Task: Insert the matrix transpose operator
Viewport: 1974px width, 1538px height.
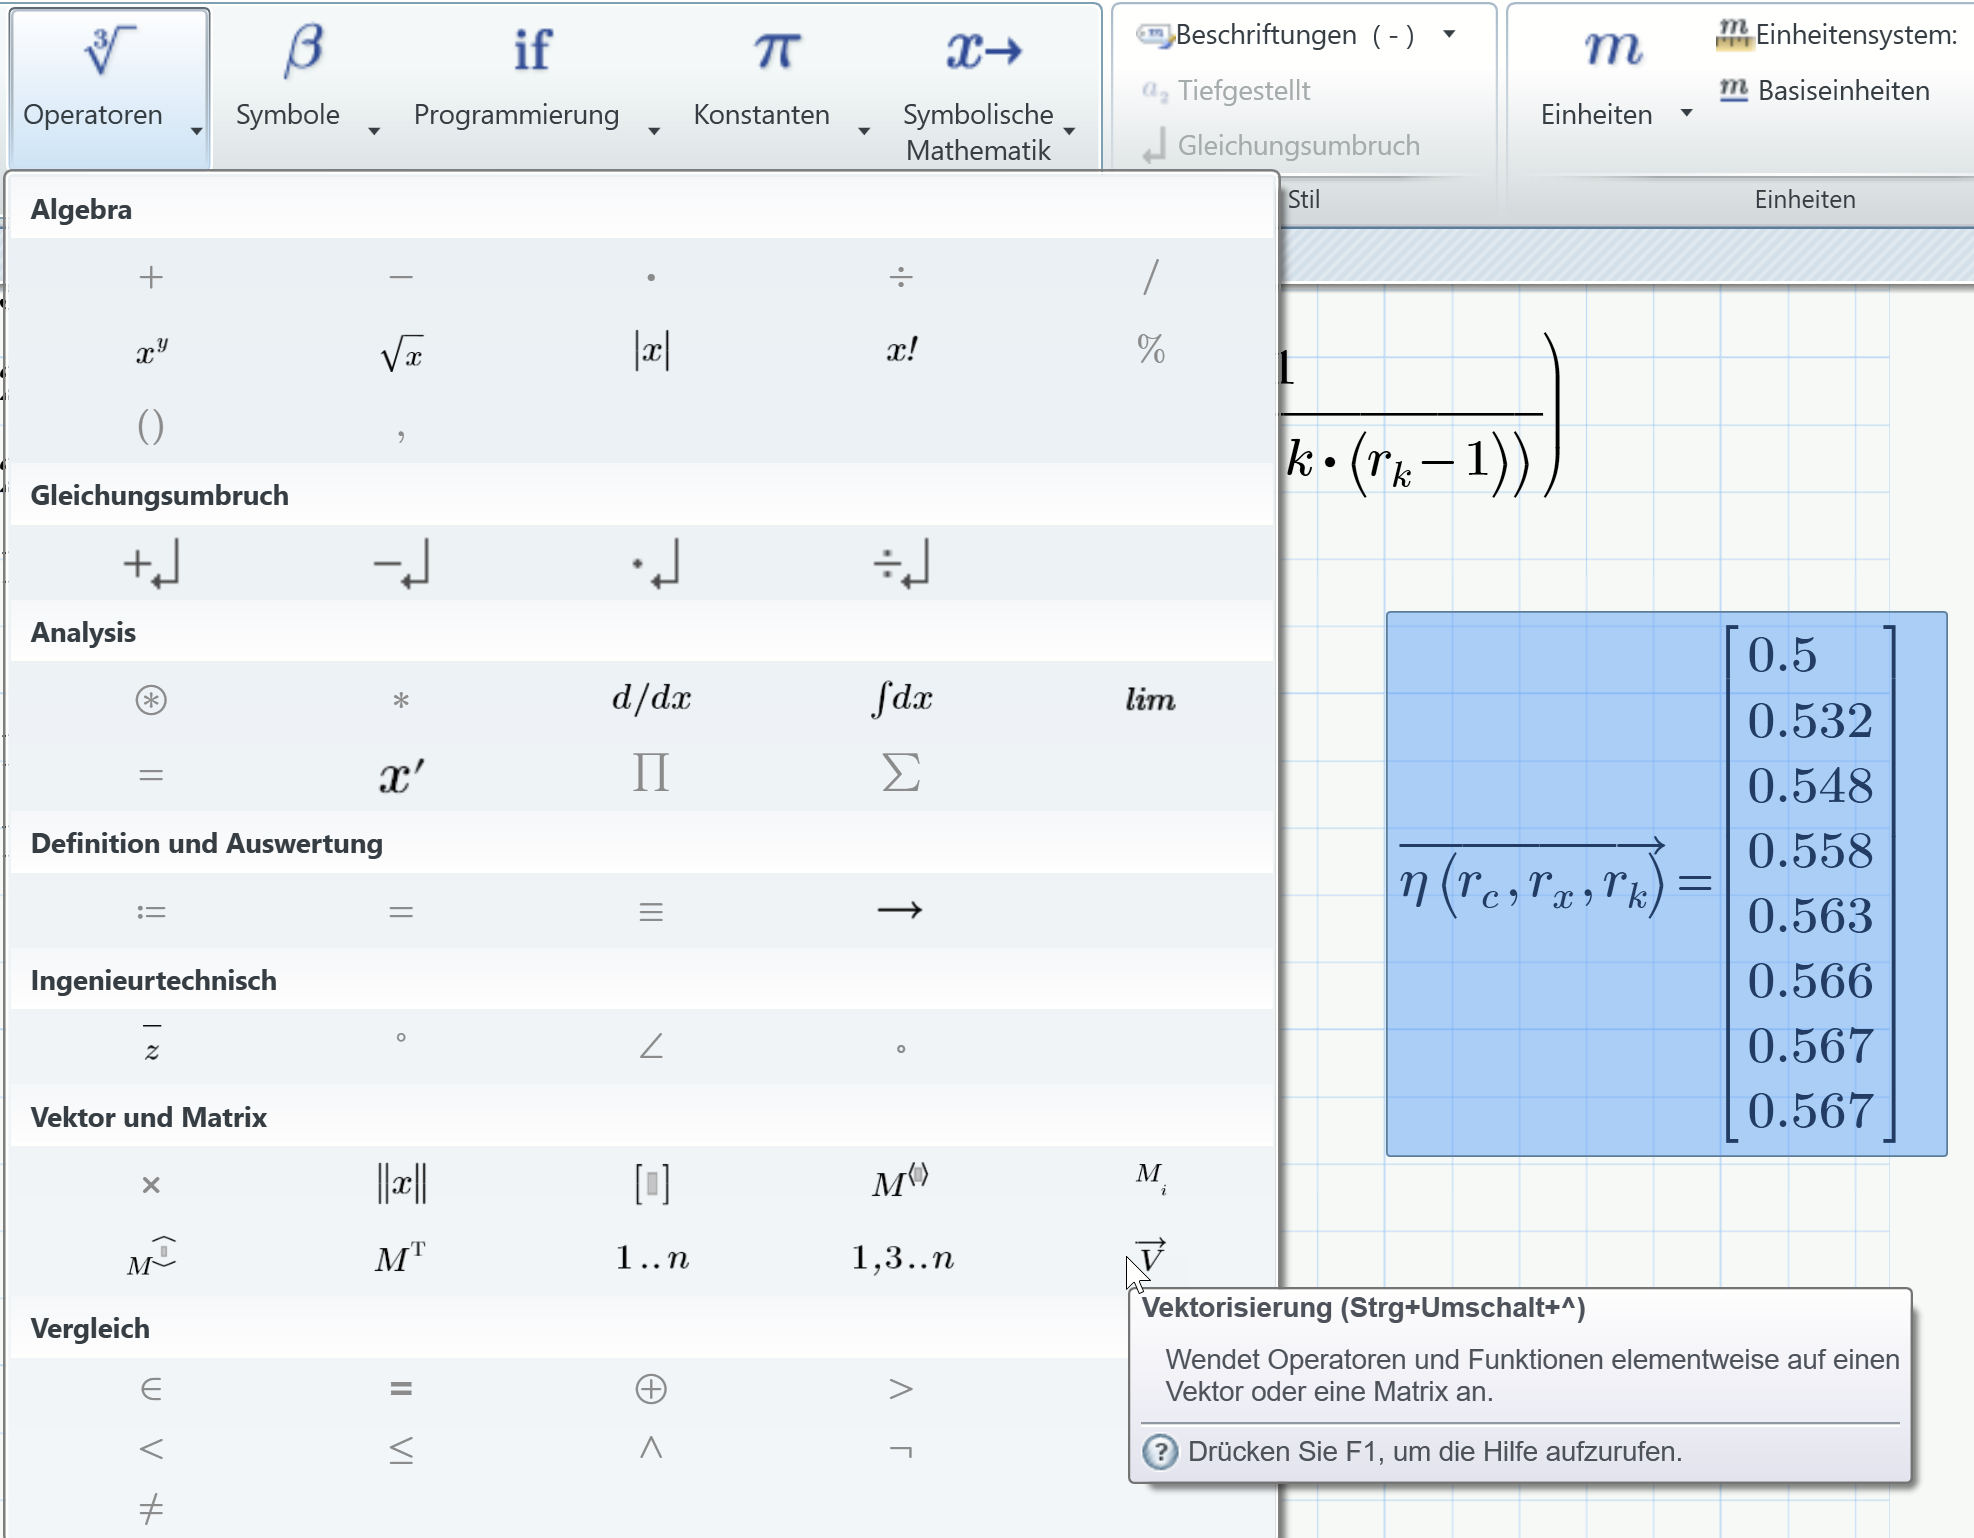Action: [399, 1258]
